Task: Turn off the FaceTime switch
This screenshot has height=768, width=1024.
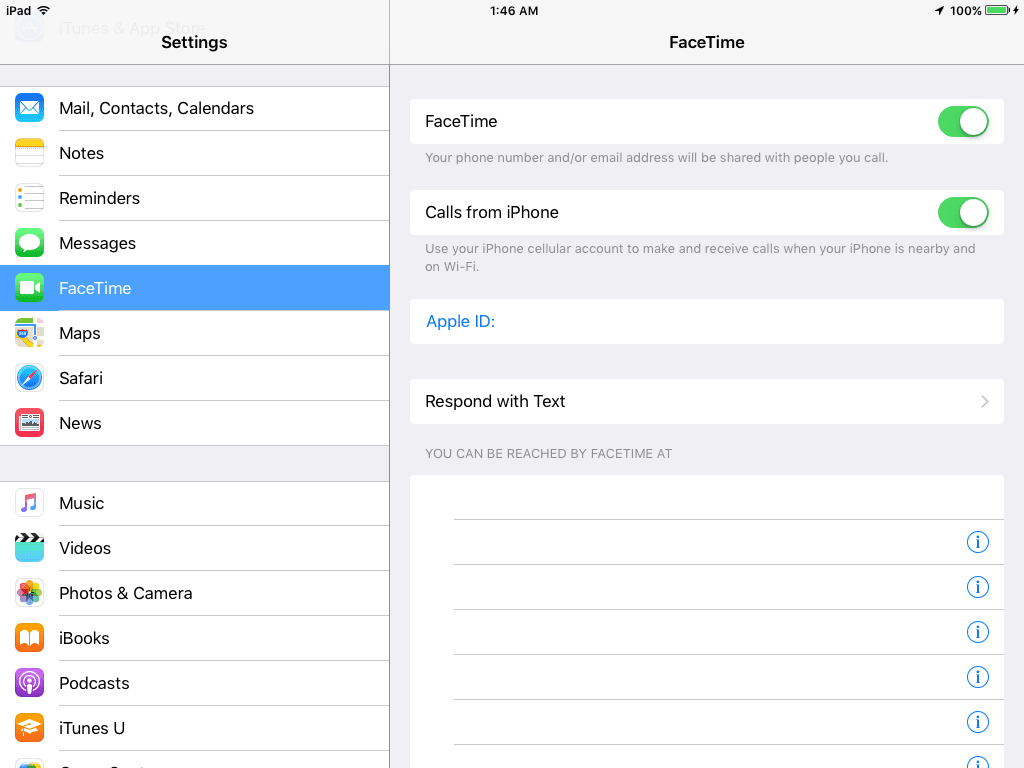Action: point(963,121)
